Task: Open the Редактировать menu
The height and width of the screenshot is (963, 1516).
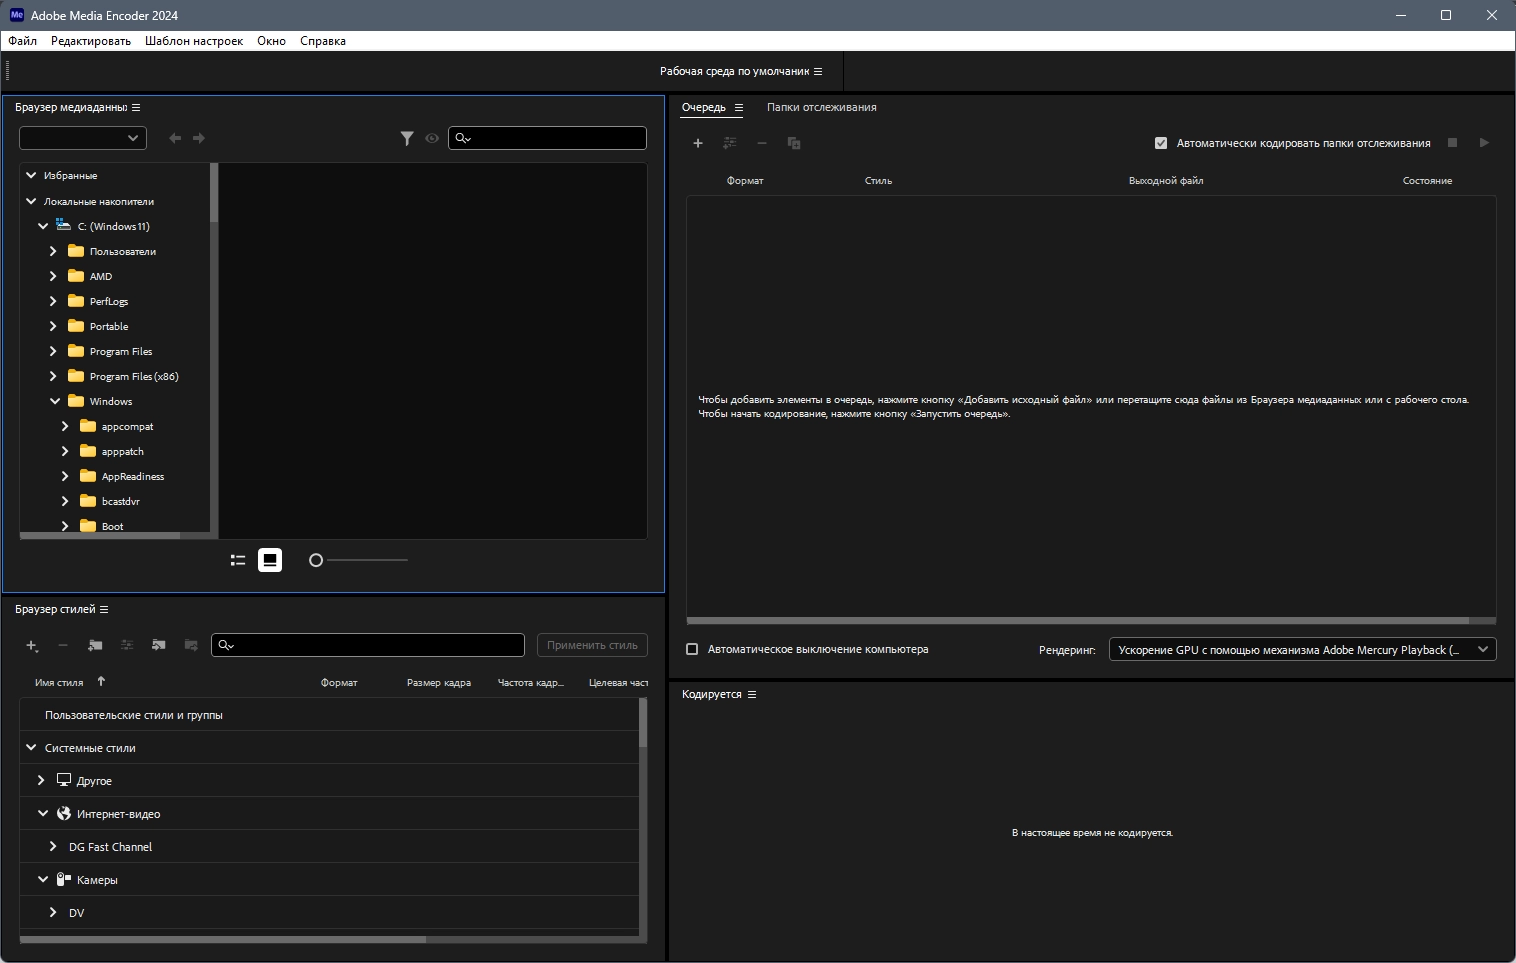Action: coord(91,41)
